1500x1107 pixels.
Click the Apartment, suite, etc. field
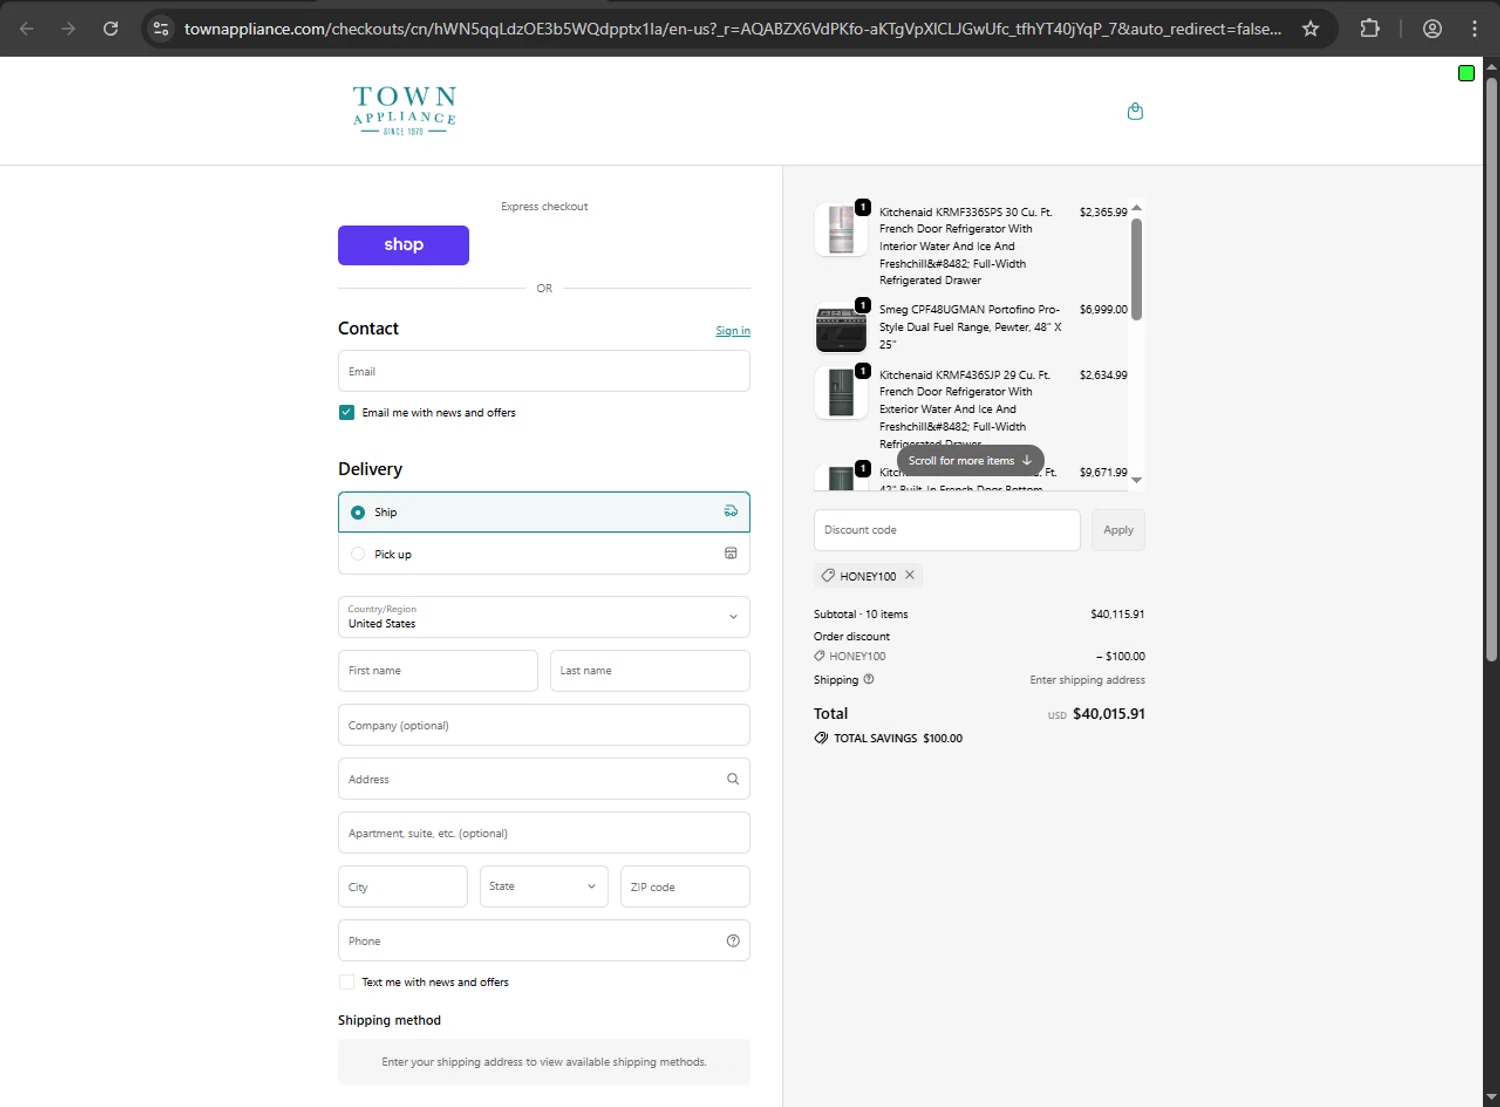pos(544,833)
